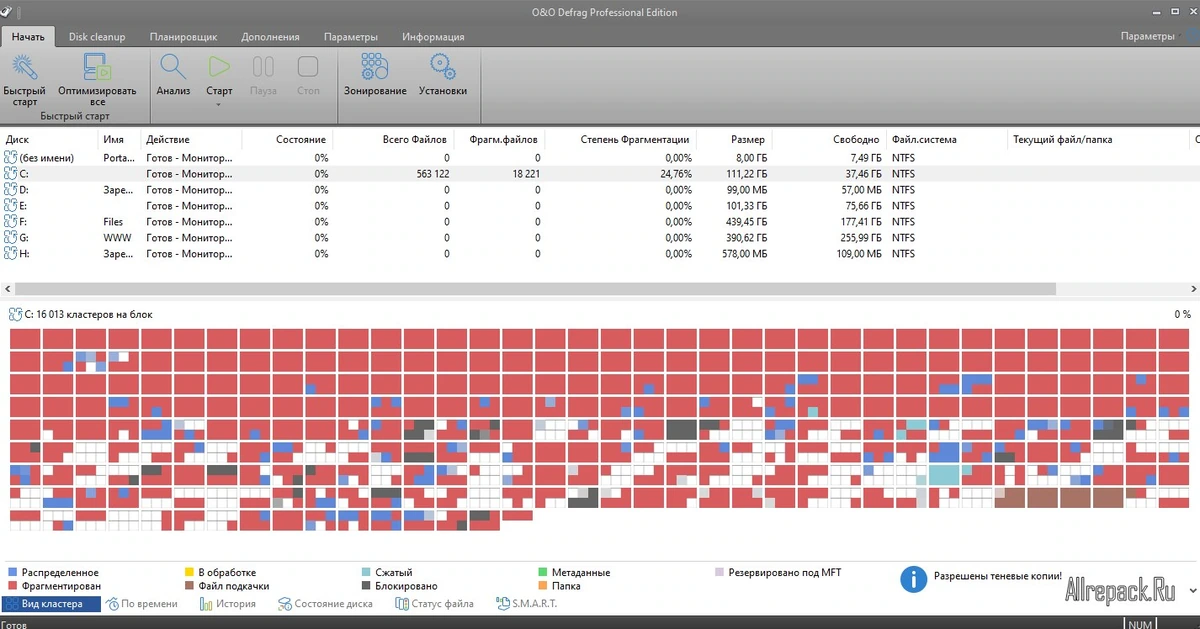Image resolution: width=1200 pixels, height=629 pixels.
Task: Sort by Текущий файл/папка column header
Action: tap(1099, 140)
